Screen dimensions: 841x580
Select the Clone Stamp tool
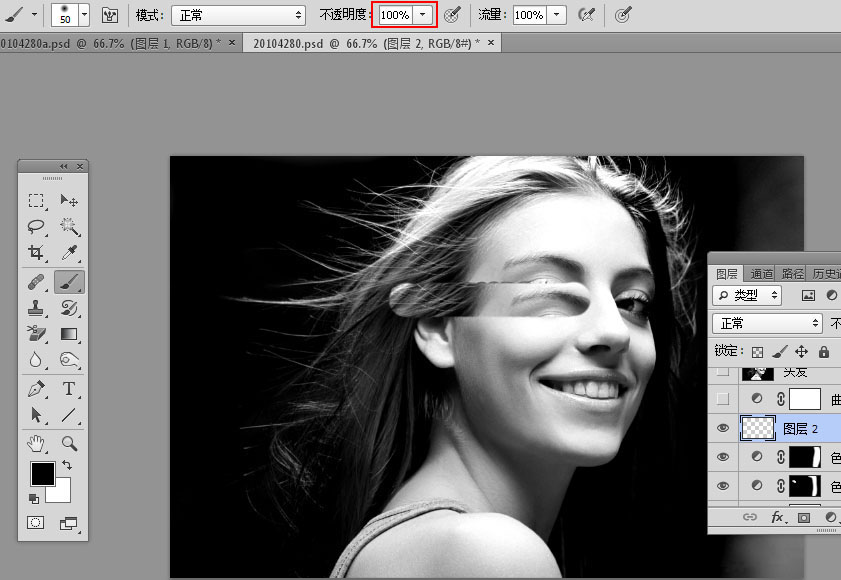click(36, 308)
